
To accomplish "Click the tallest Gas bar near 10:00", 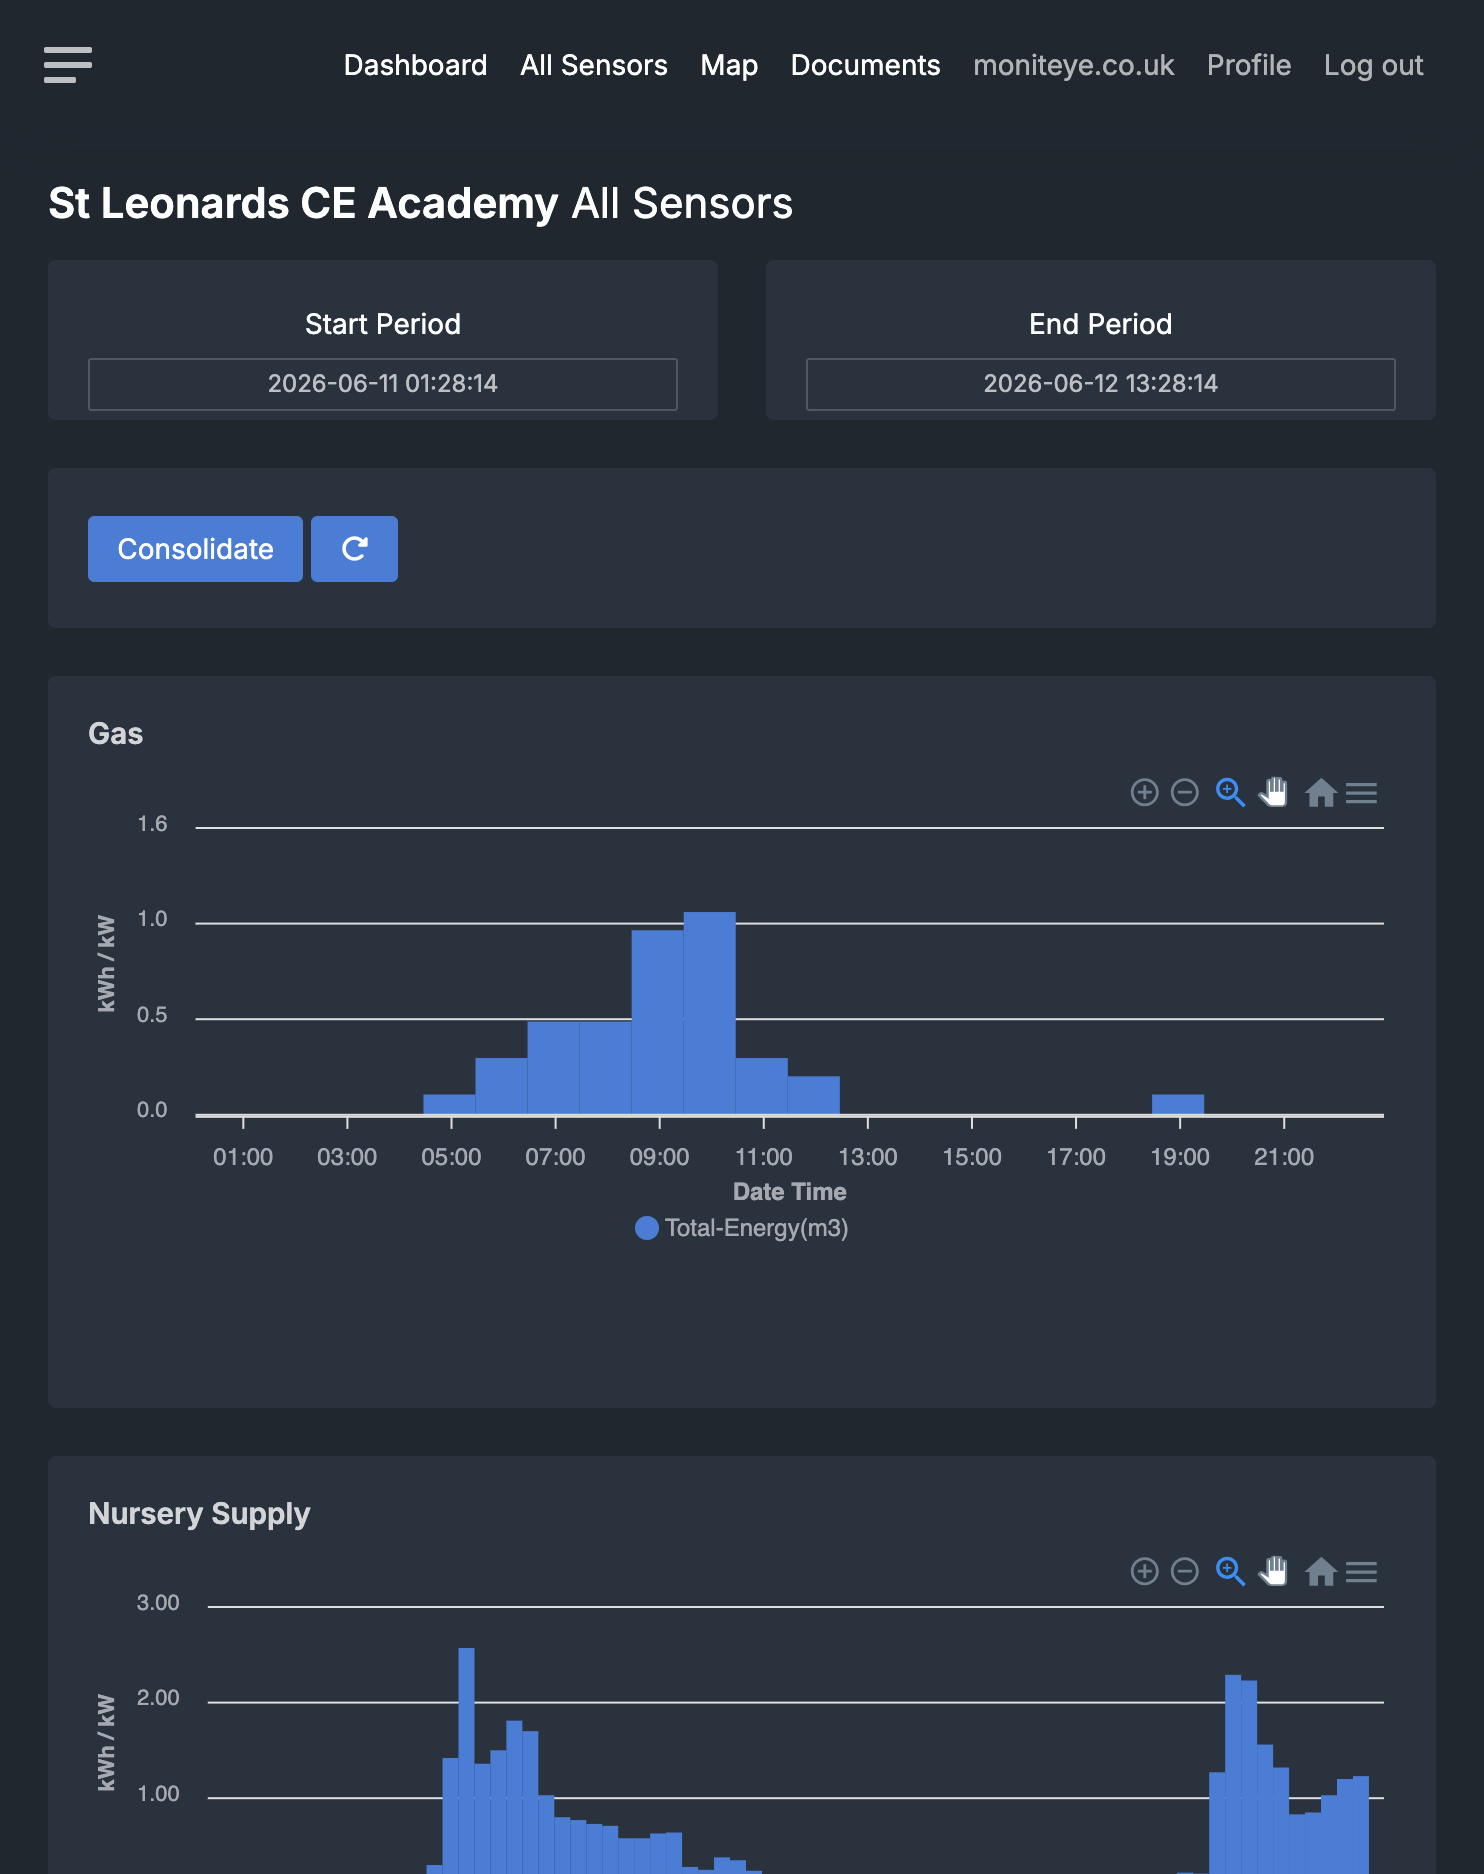I will tap(710, 1013).
